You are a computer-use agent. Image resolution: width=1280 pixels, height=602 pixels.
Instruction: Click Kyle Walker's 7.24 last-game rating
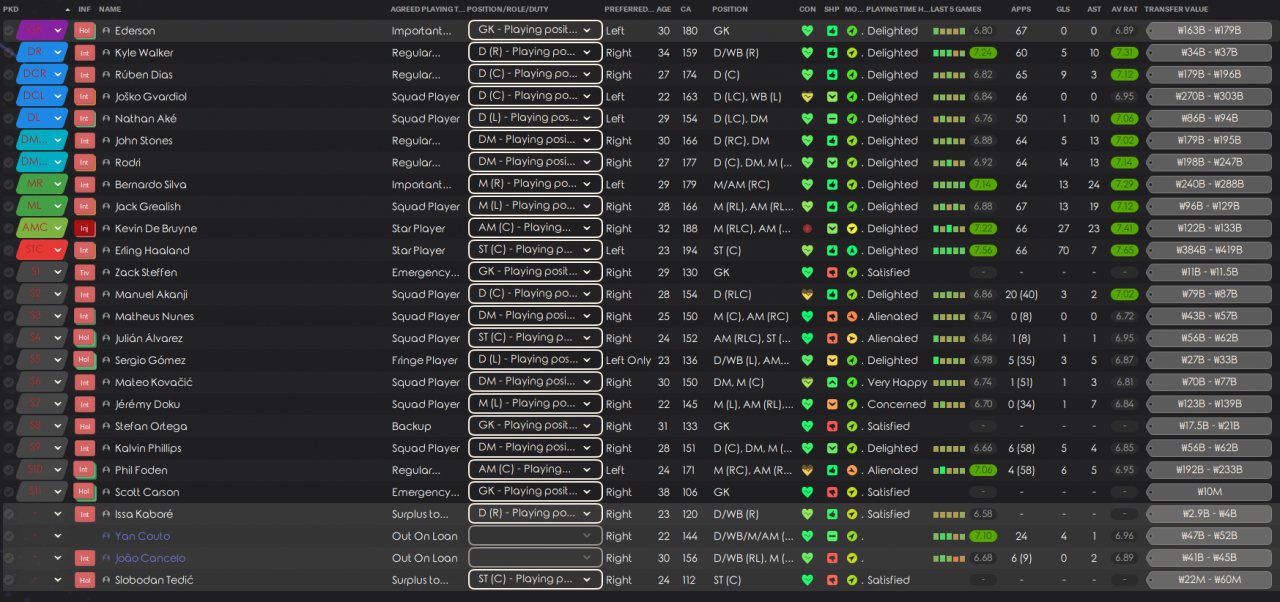pyautogui.click(x=983, y=53)
